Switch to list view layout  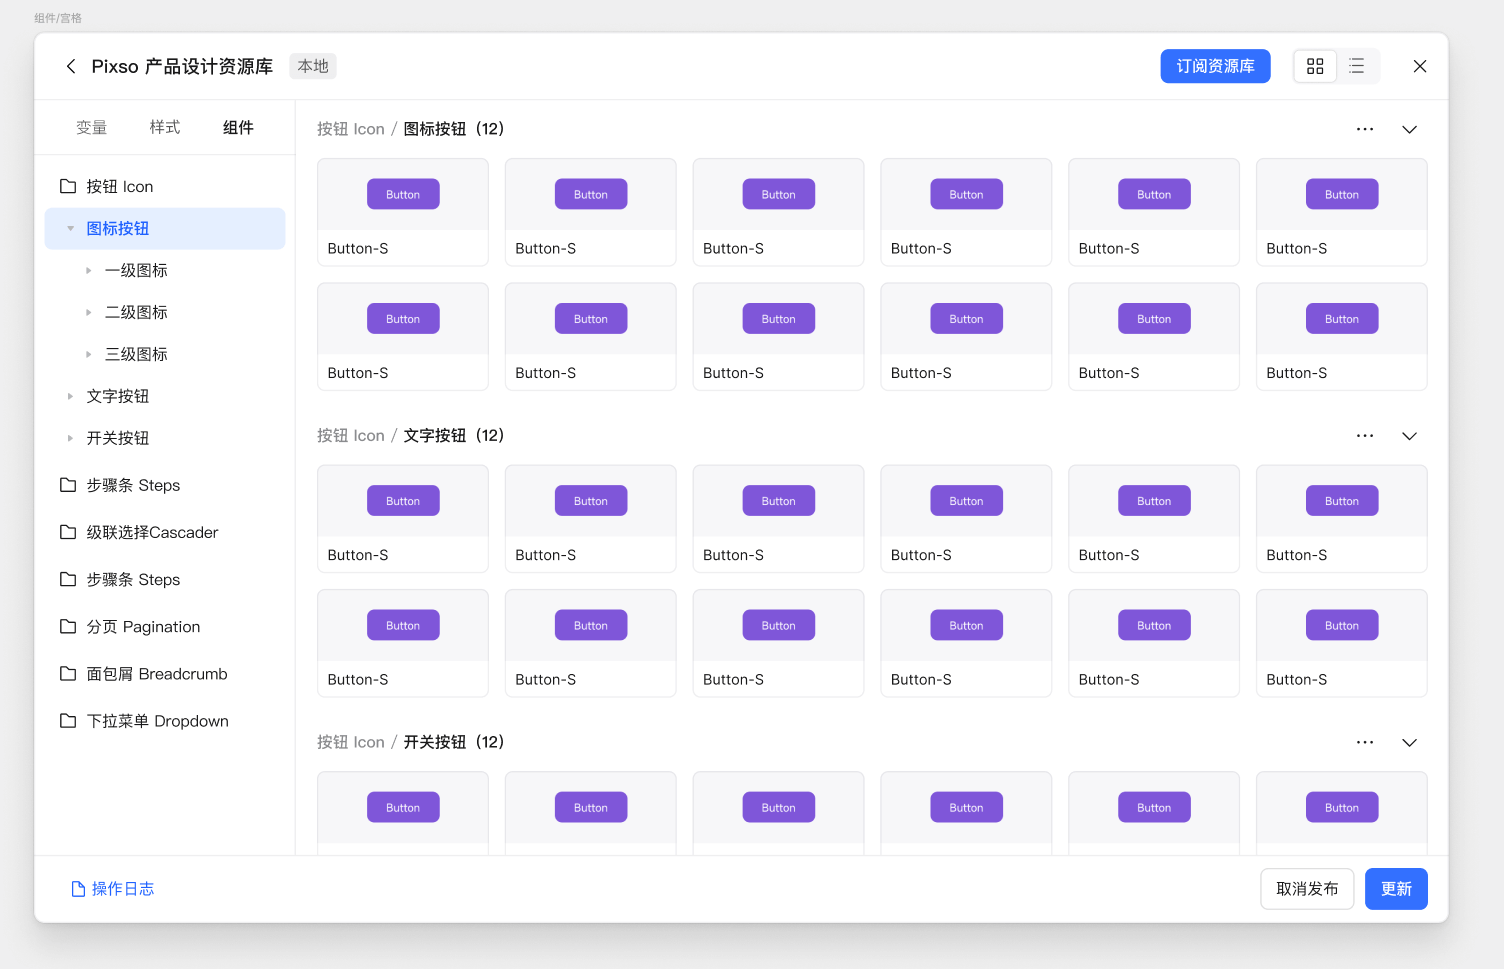(x=1357, y=66)
